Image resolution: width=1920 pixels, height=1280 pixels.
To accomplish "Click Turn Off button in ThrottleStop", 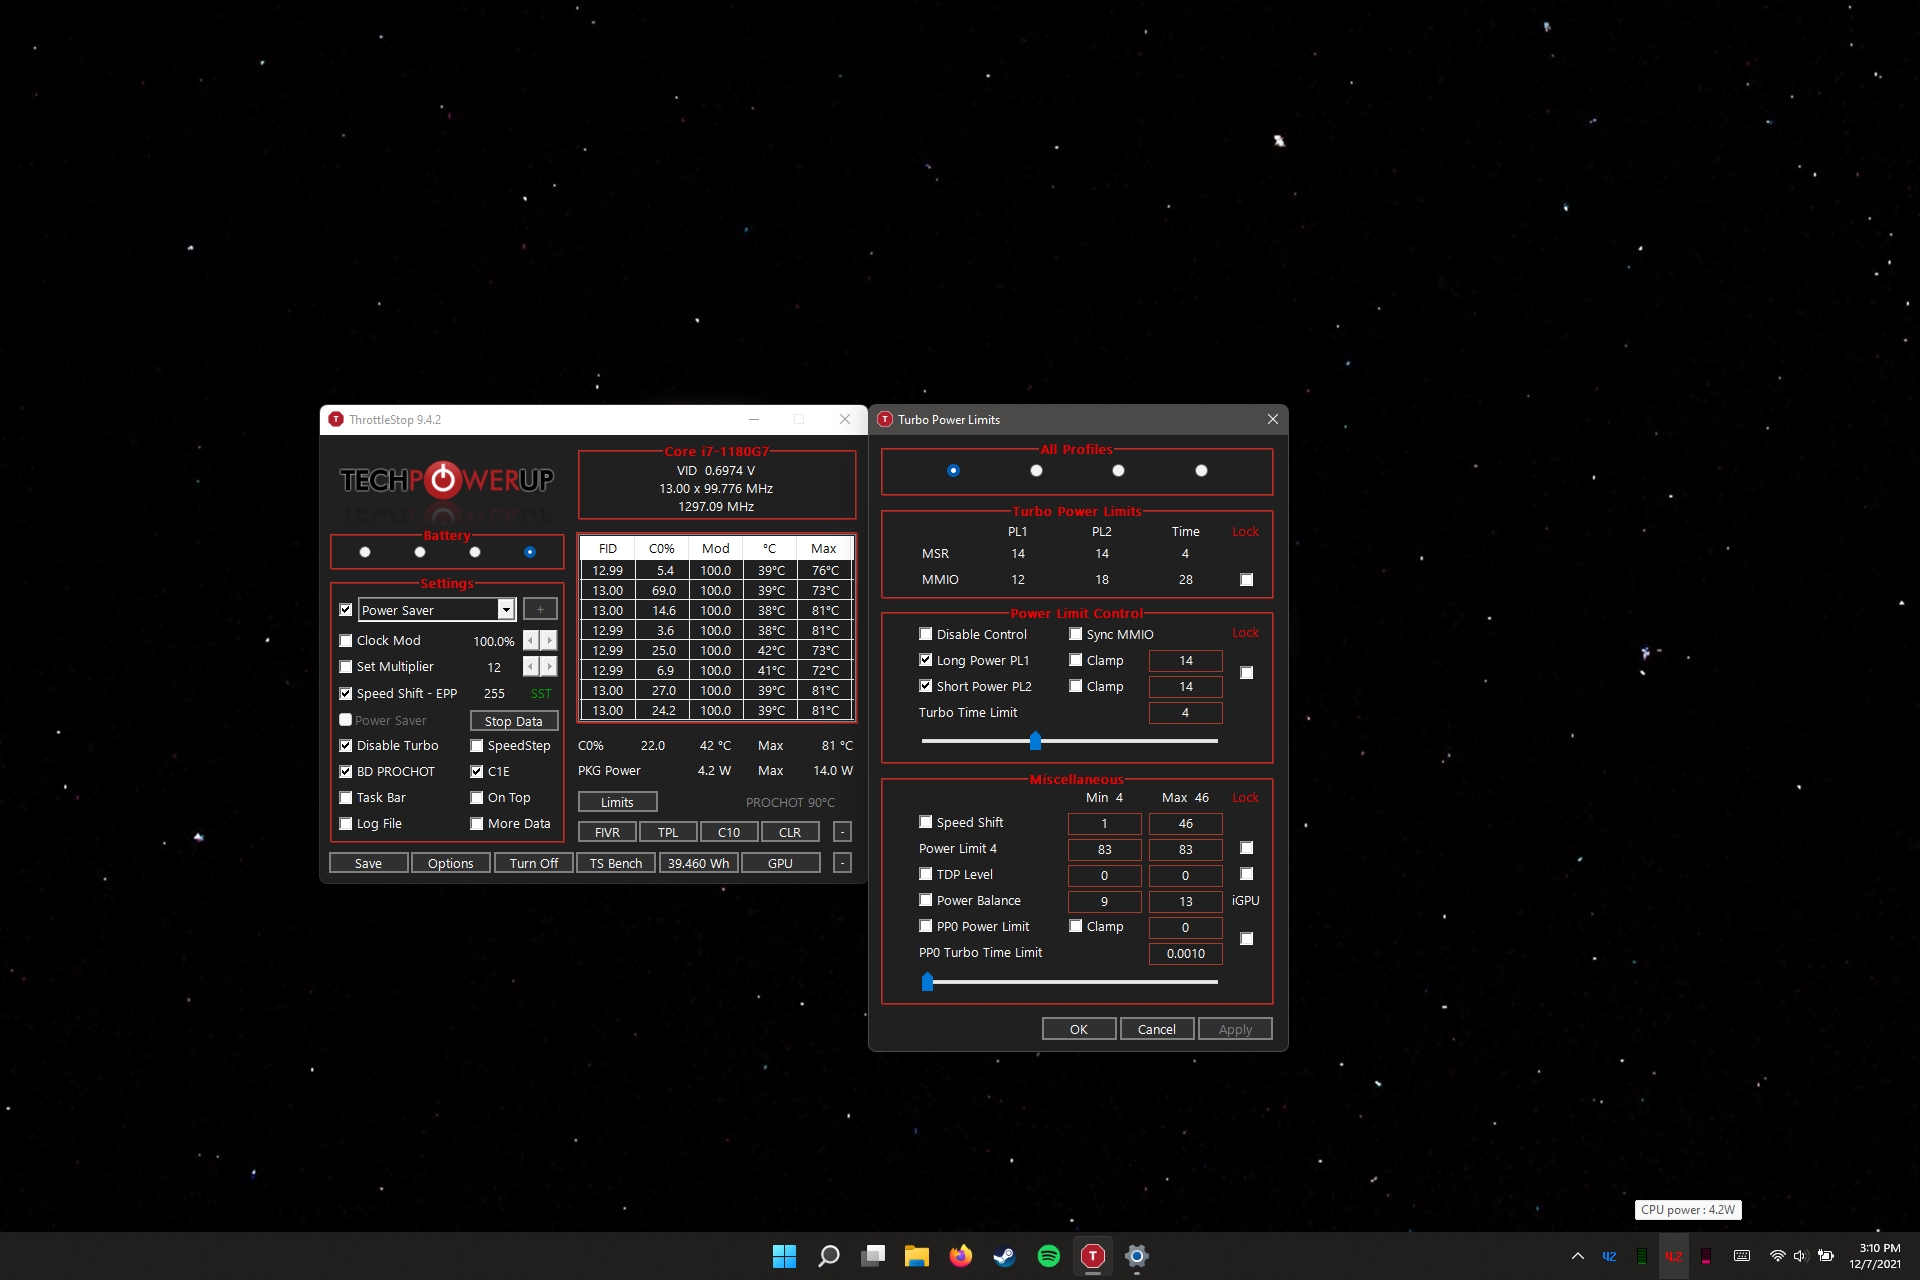I will (533, 863).
